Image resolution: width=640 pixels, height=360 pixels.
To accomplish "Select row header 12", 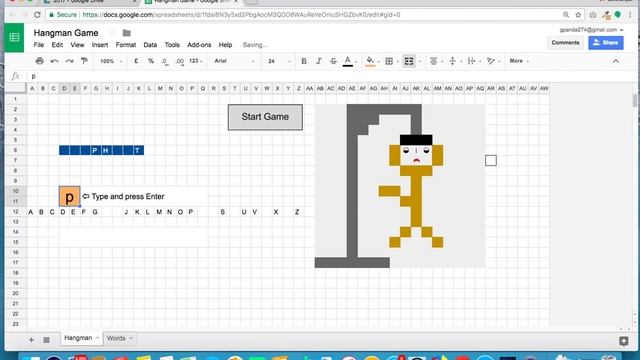I will (x=16, y=211).
